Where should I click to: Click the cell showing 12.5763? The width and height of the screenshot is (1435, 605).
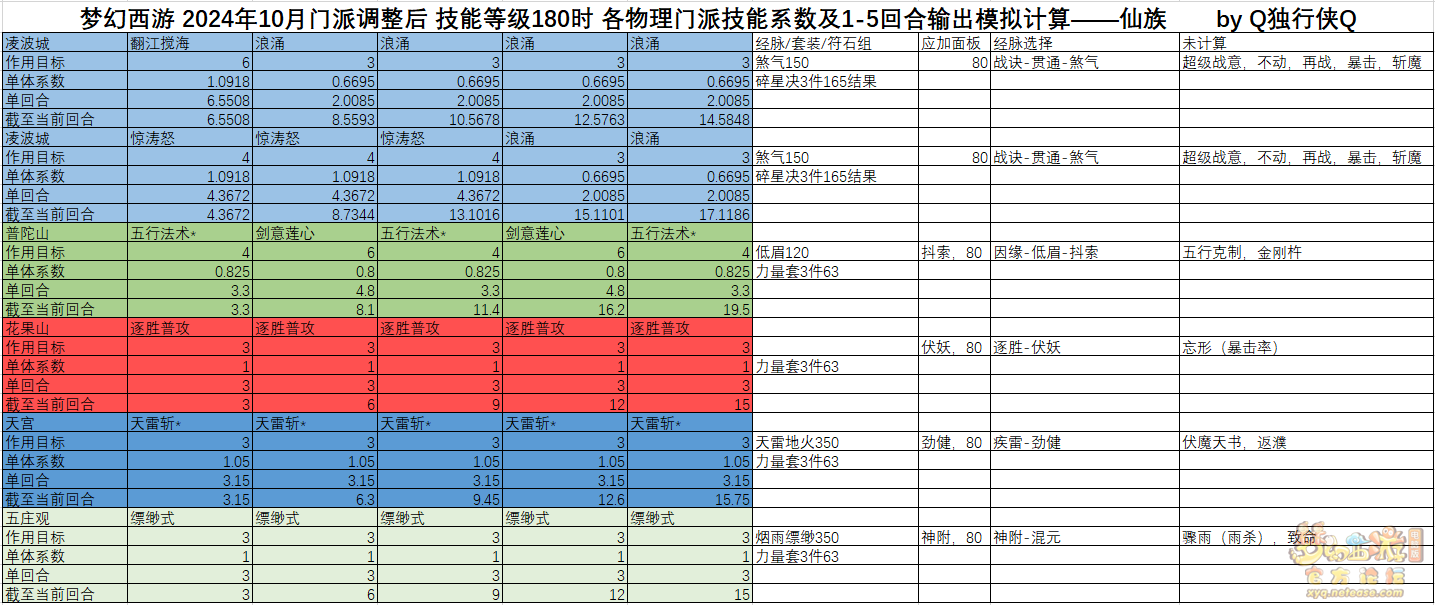pyautogui.click(x=564, y=119)
